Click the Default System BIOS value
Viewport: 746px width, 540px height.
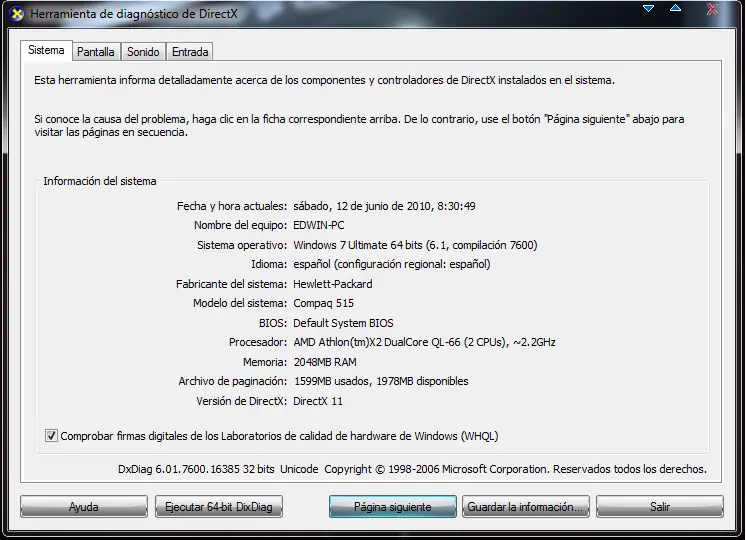[343, 323]
